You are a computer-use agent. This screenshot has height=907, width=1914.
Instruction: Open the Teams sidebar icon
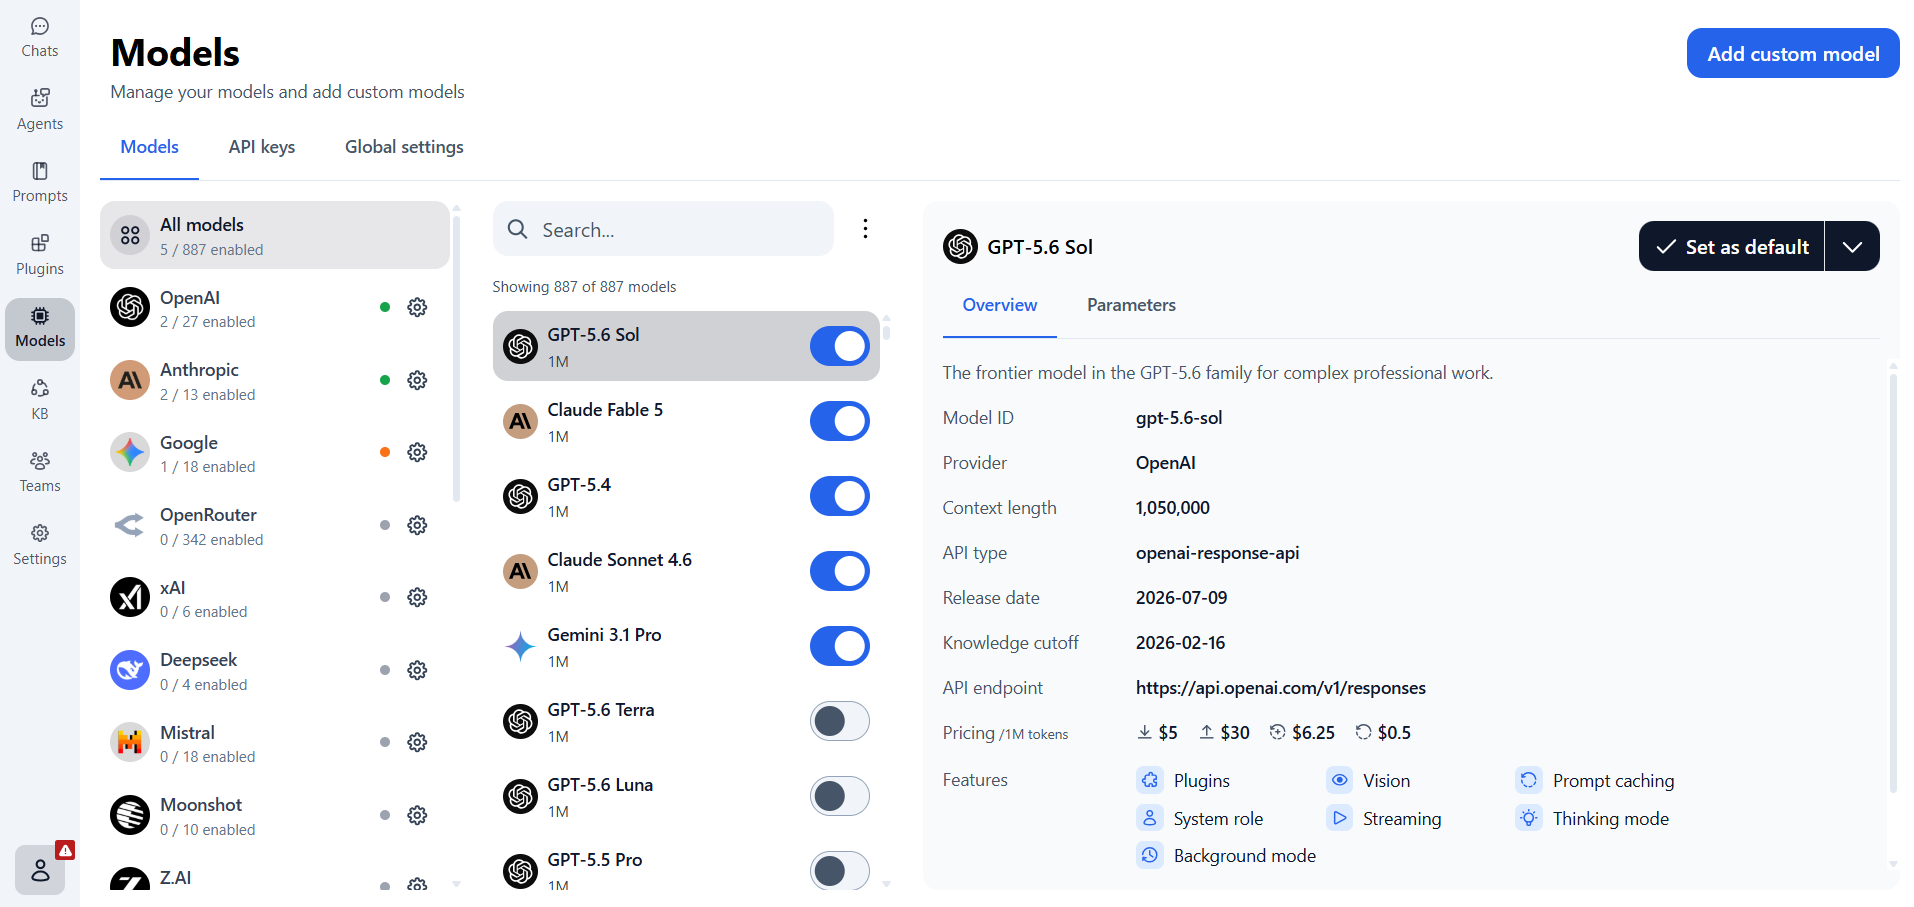40,472
